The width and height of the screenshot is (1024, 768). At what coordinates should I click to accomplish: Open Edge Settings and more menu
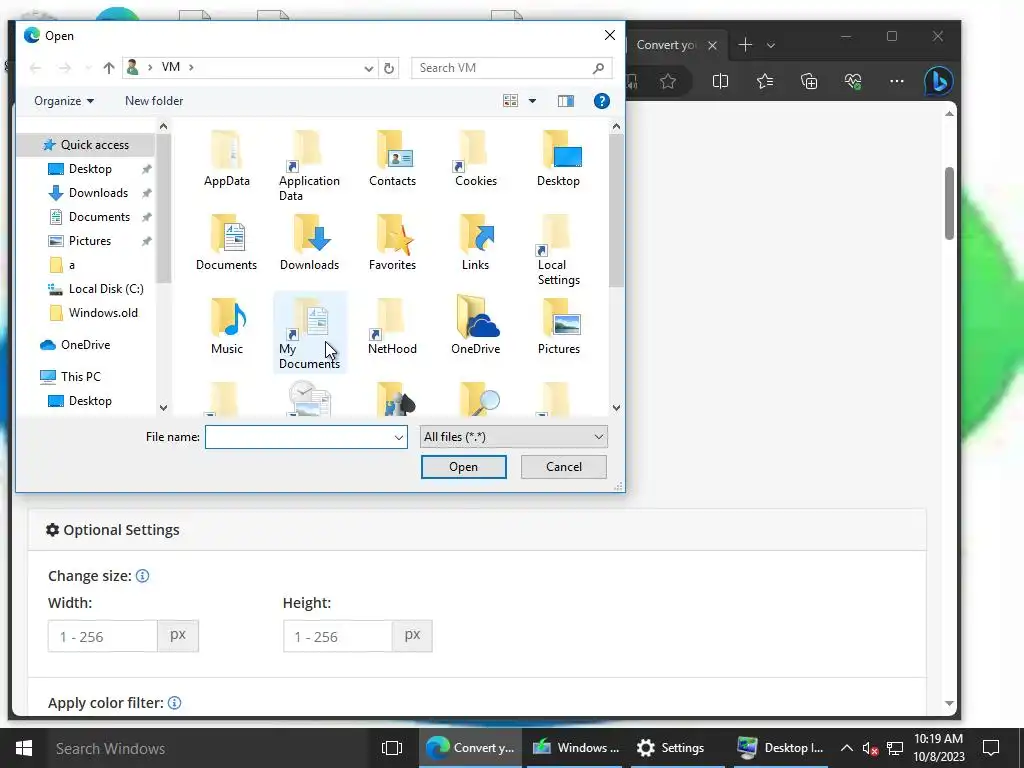[x=897, y=82]
